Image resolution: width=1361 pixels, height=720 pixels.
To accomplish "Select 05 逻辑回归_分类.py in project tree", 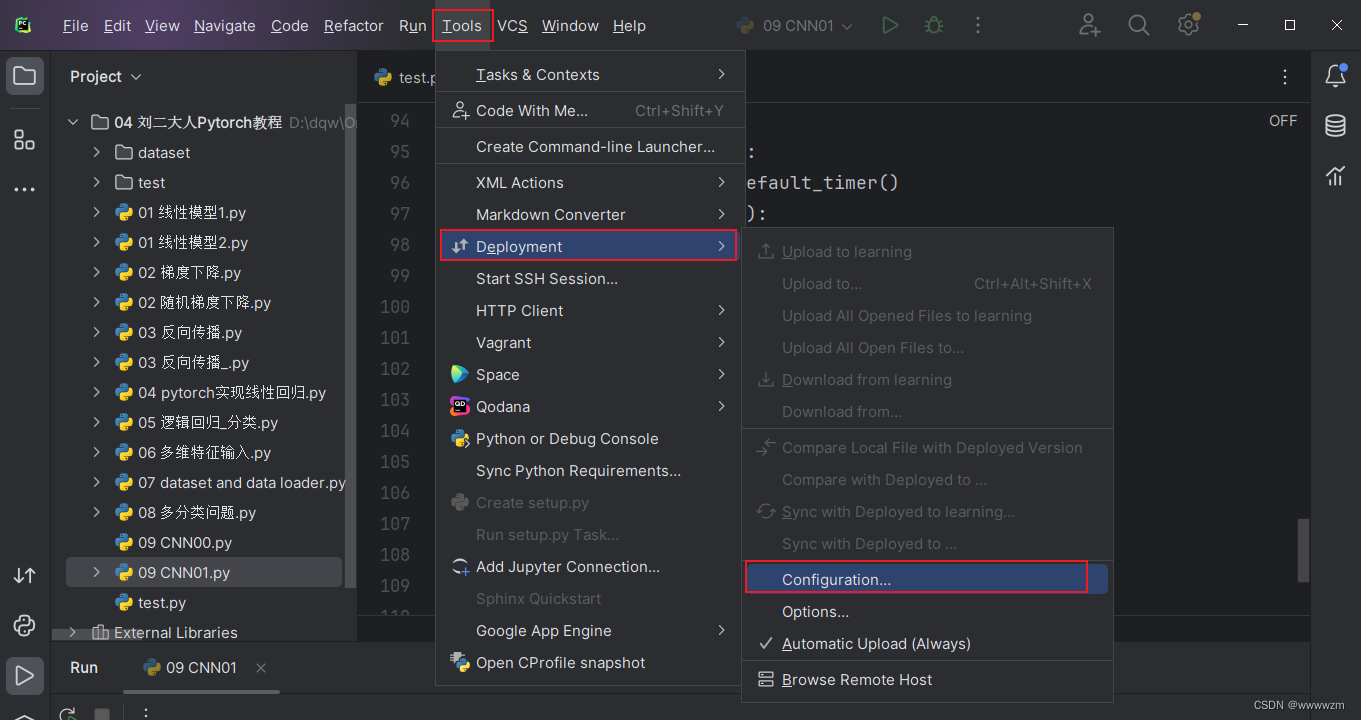I will [208, 423].
